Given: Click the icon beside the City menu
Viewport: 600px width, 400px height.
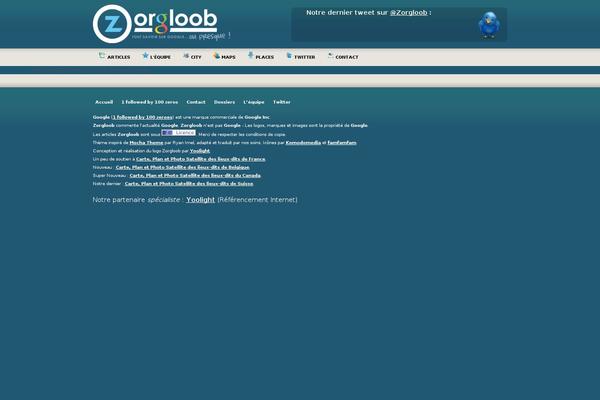Looking at the screenshot, I should pos(186,56).
